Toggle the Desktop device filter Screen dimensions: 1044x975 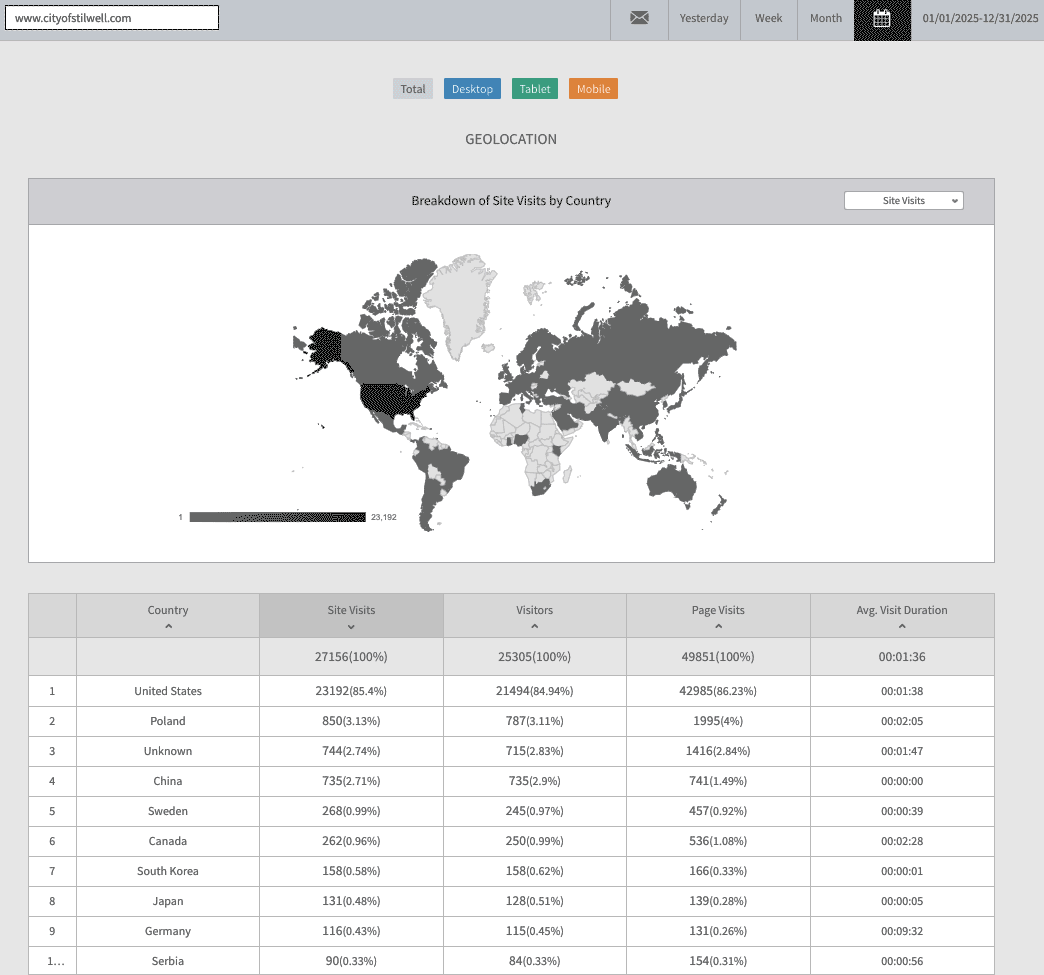coord(472,89)
